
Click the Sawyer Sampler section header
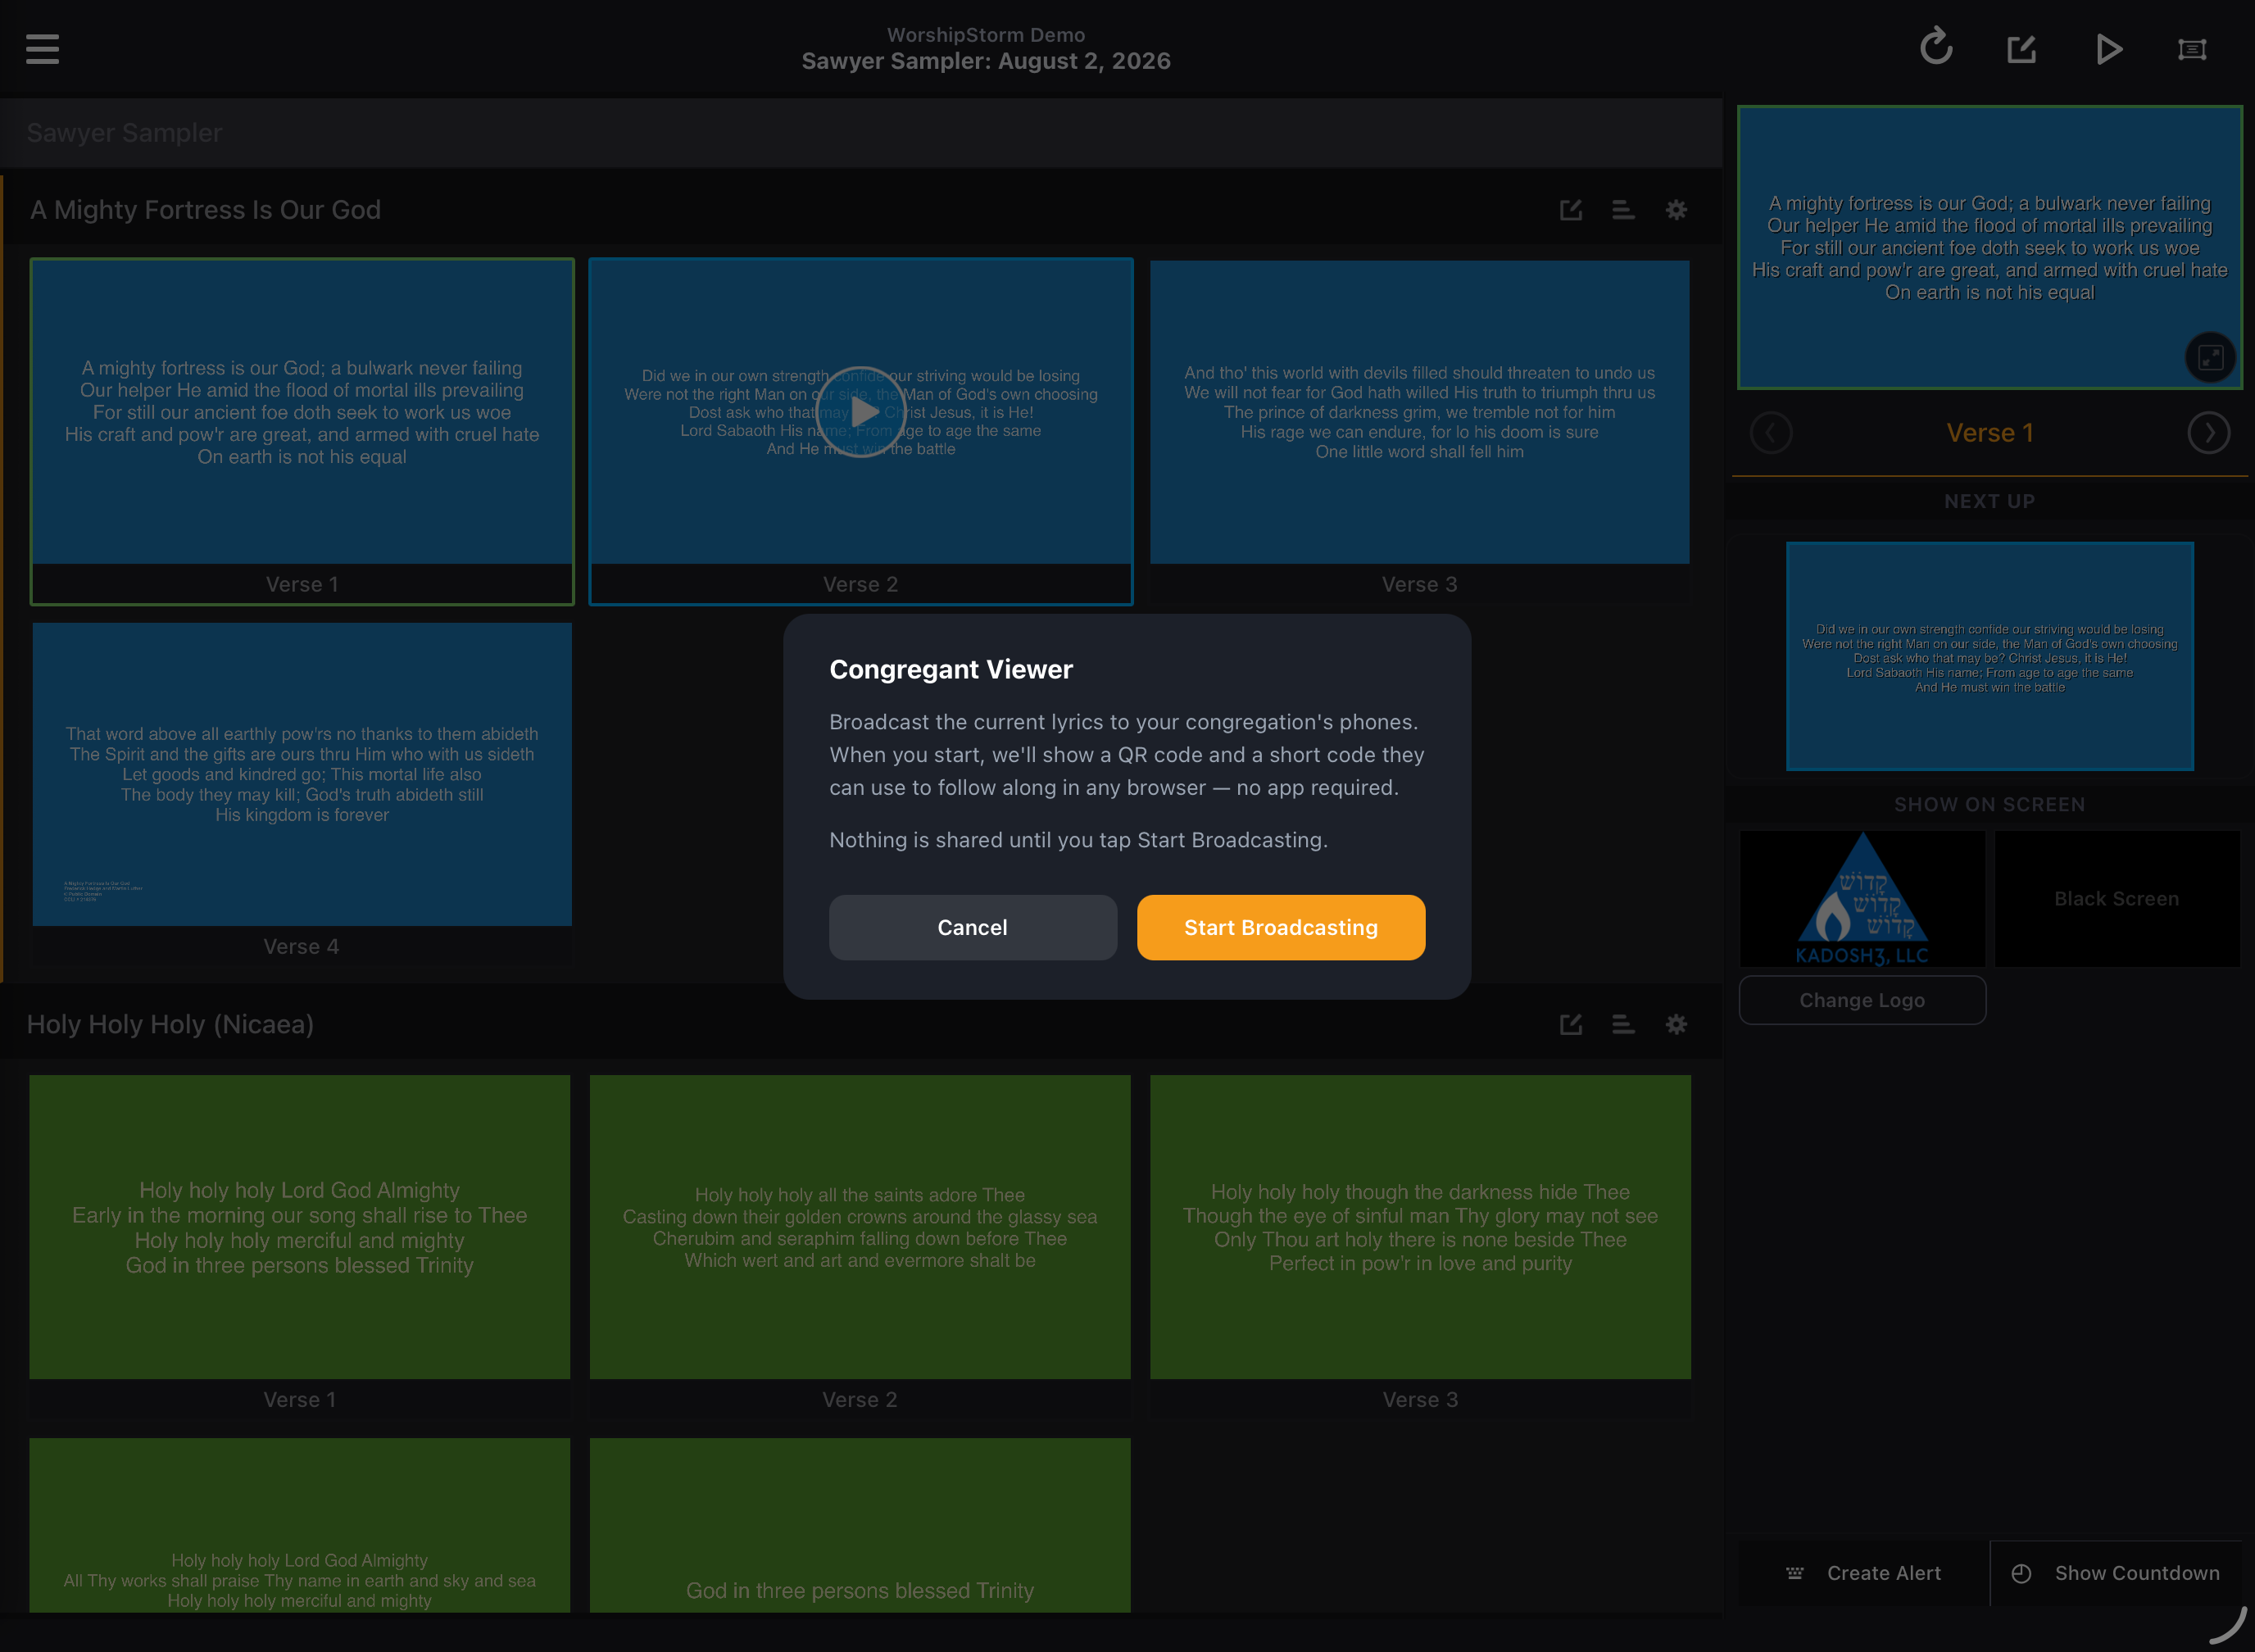point(860,133)
